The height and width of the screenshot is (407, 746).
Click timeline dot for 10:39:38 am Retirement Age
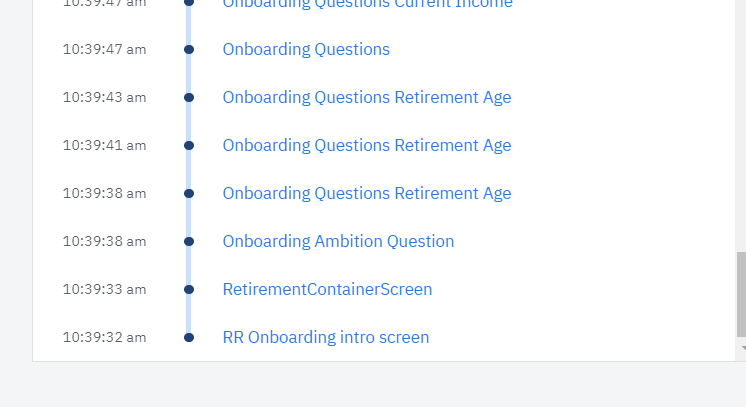[189, 193]
